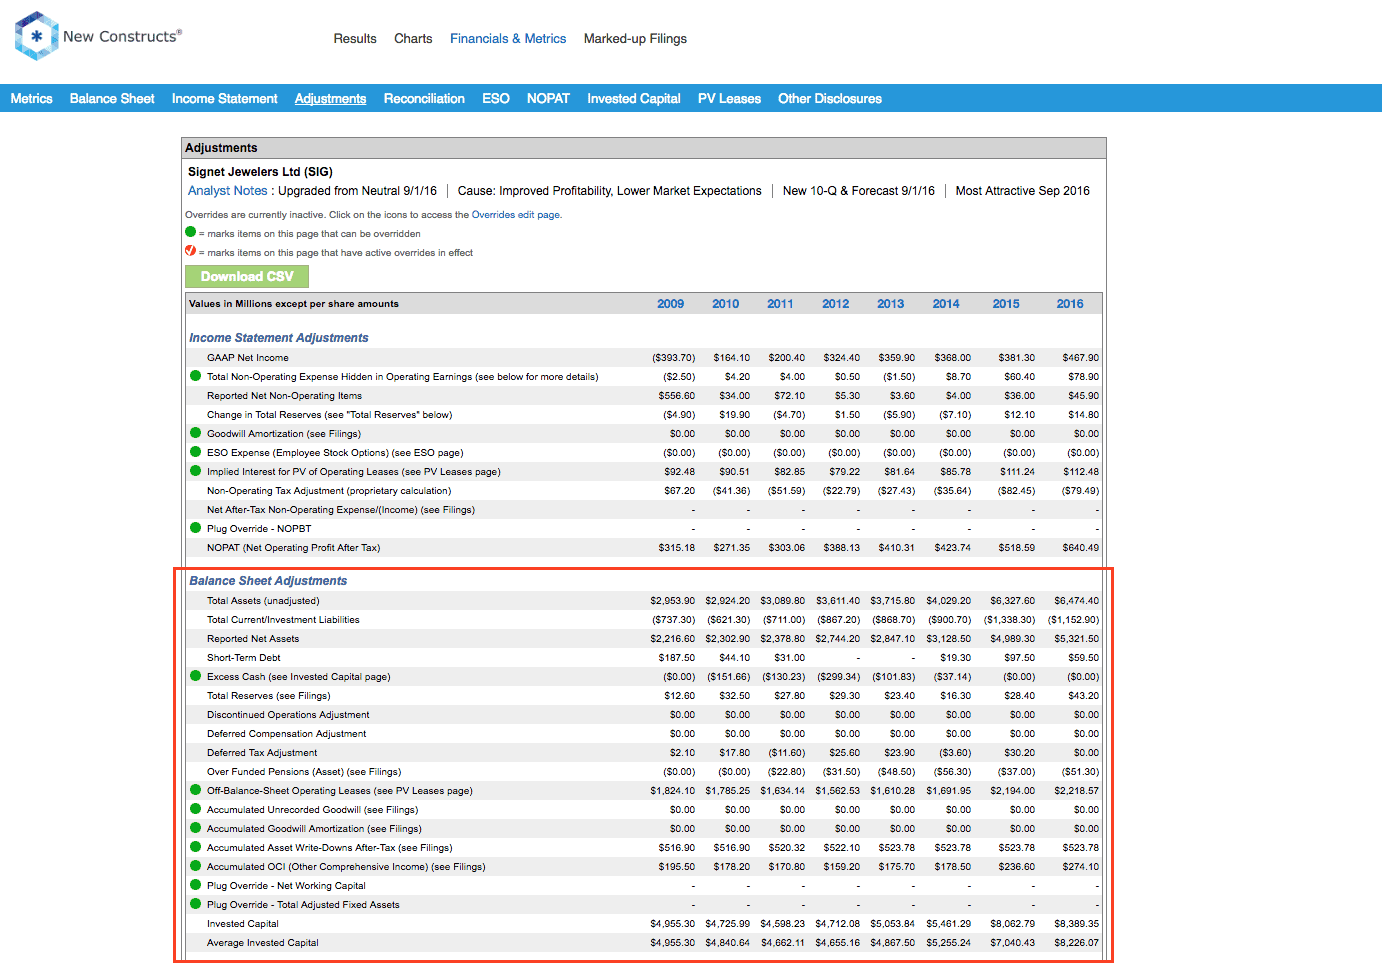1382x963 pixels.
Task: Click override dot for Accumulated Unrecorded Goodwill
Action: [x=195, y=809]
